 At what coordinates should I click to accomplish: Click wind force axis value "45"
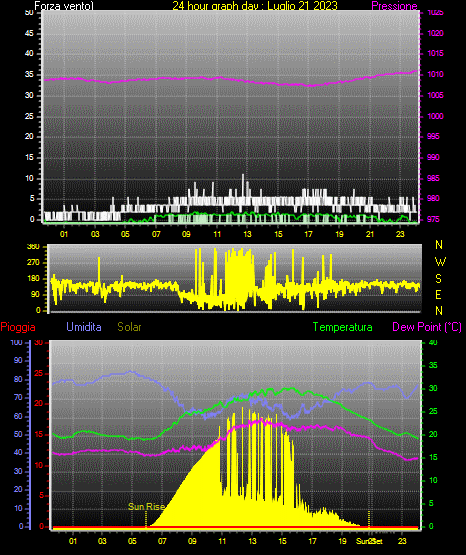coord(29,33)
